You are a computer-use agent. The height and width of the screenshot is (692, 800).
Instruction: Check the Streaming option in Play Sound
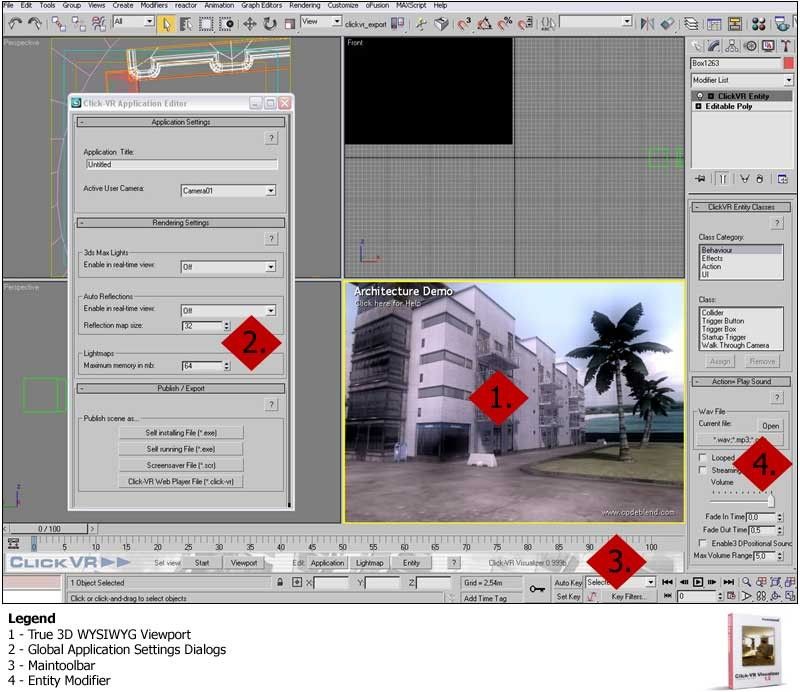pyautogui.click(x=701, y=470)
